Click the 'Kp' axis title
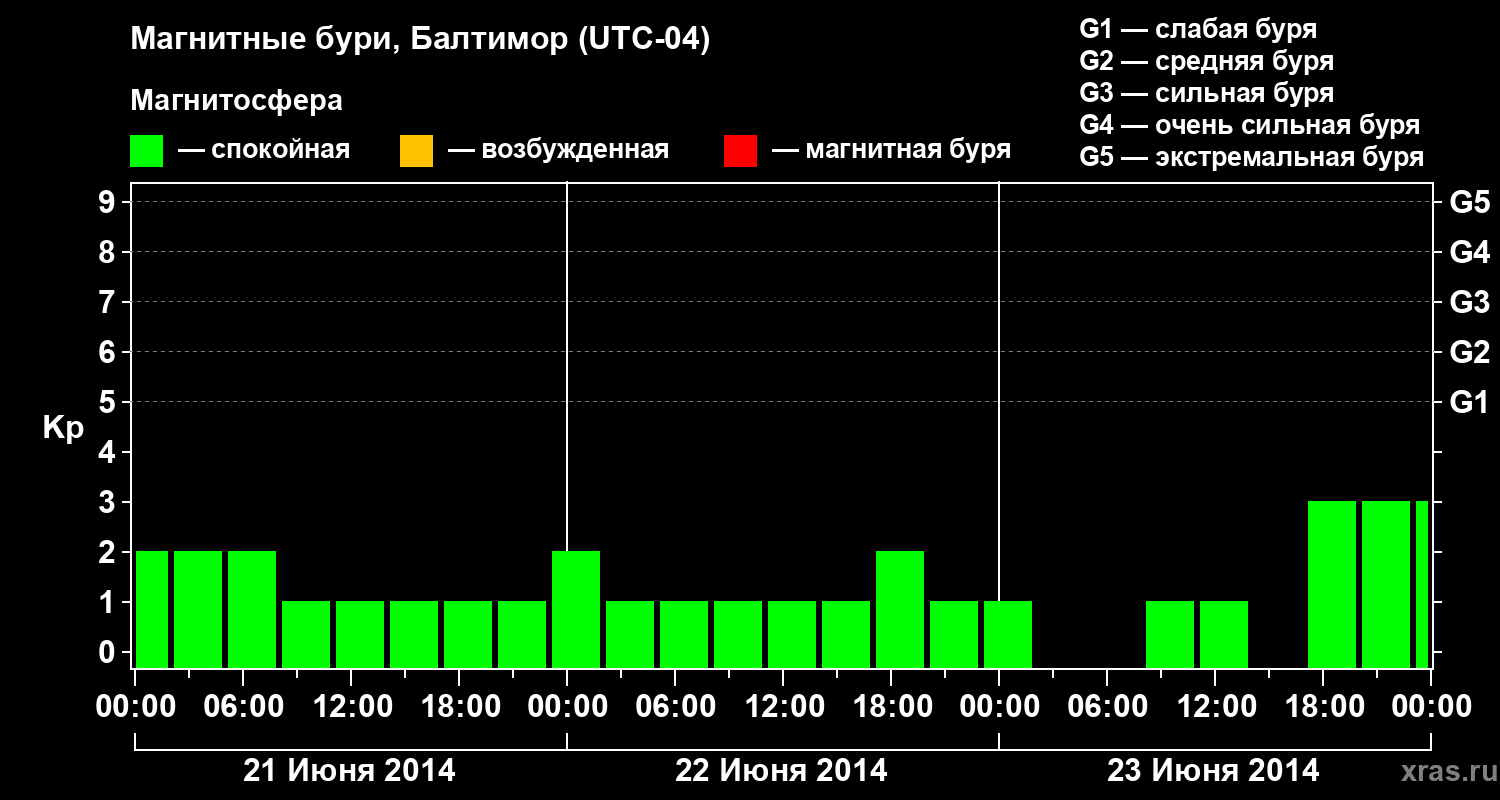Screen dimensions: 1500x800 pos(63,428)
